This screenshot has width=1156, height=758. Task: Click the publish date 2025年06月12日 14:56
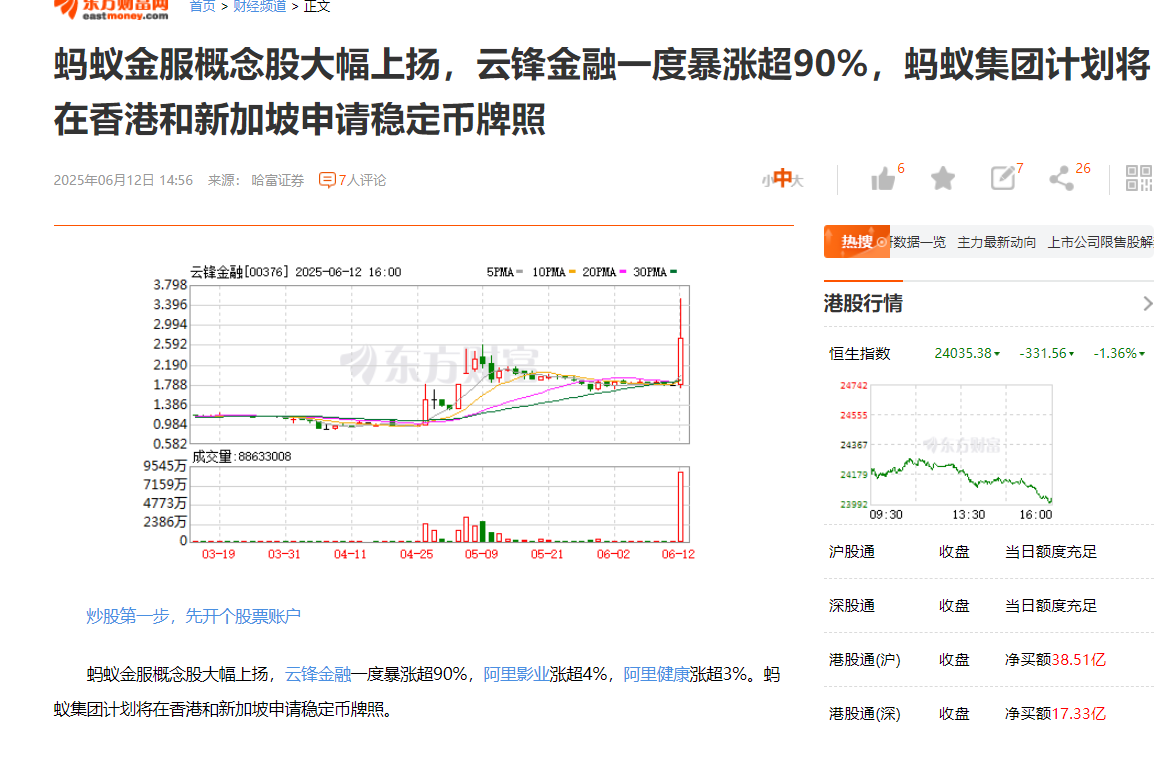[123, 181]
